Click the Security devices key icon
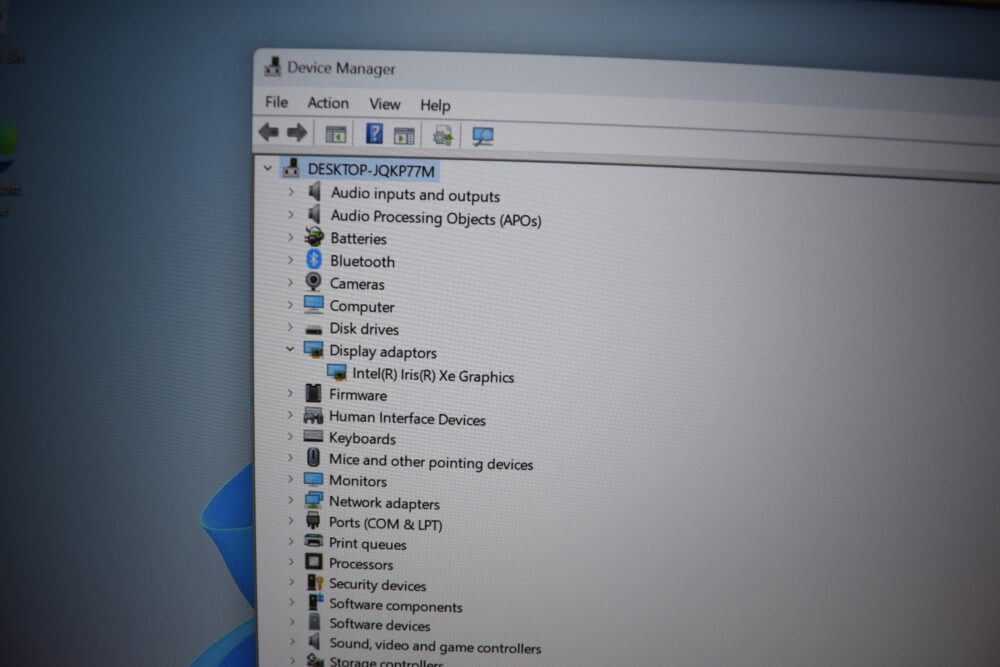The height and width of the screenshot is (667, 1000). click(315, 582)
